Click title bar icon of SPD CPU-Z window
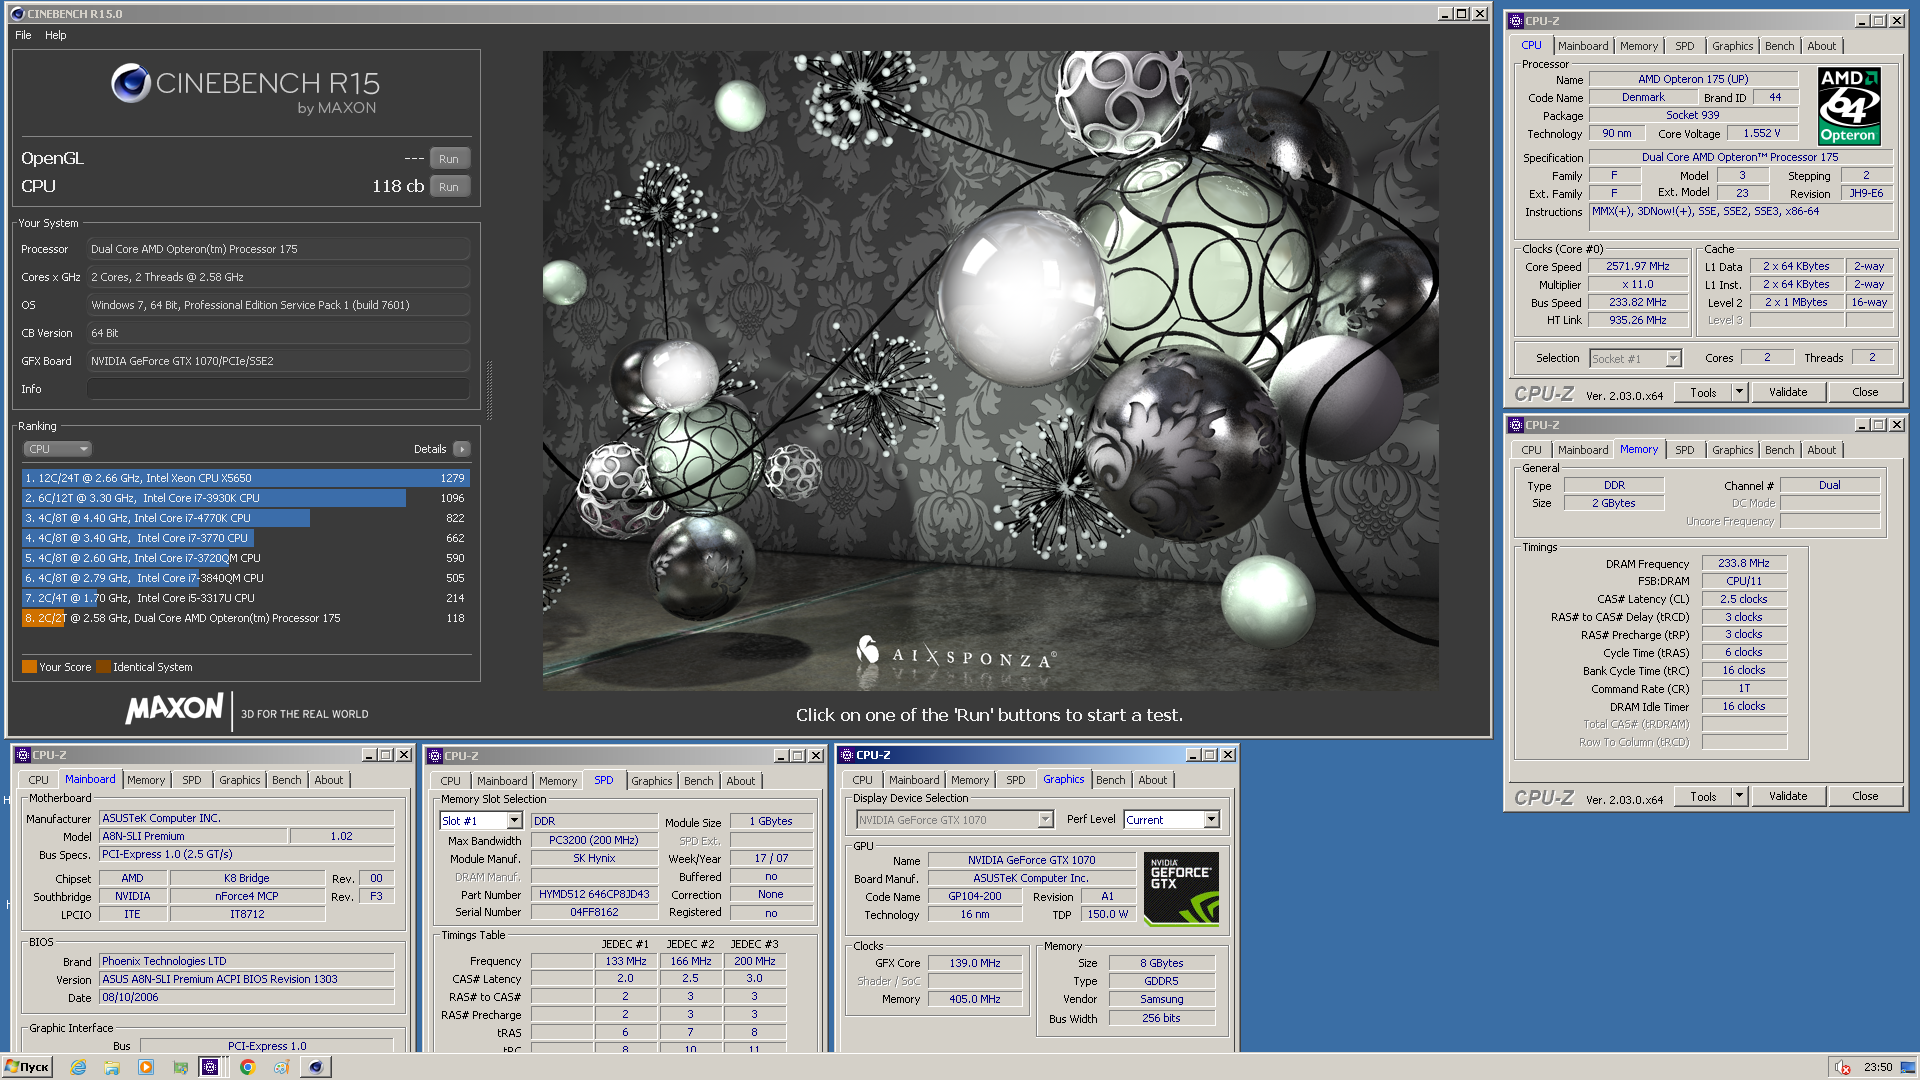The width and height of the screenshot is (1920, 1080). (x=435, y=756)
